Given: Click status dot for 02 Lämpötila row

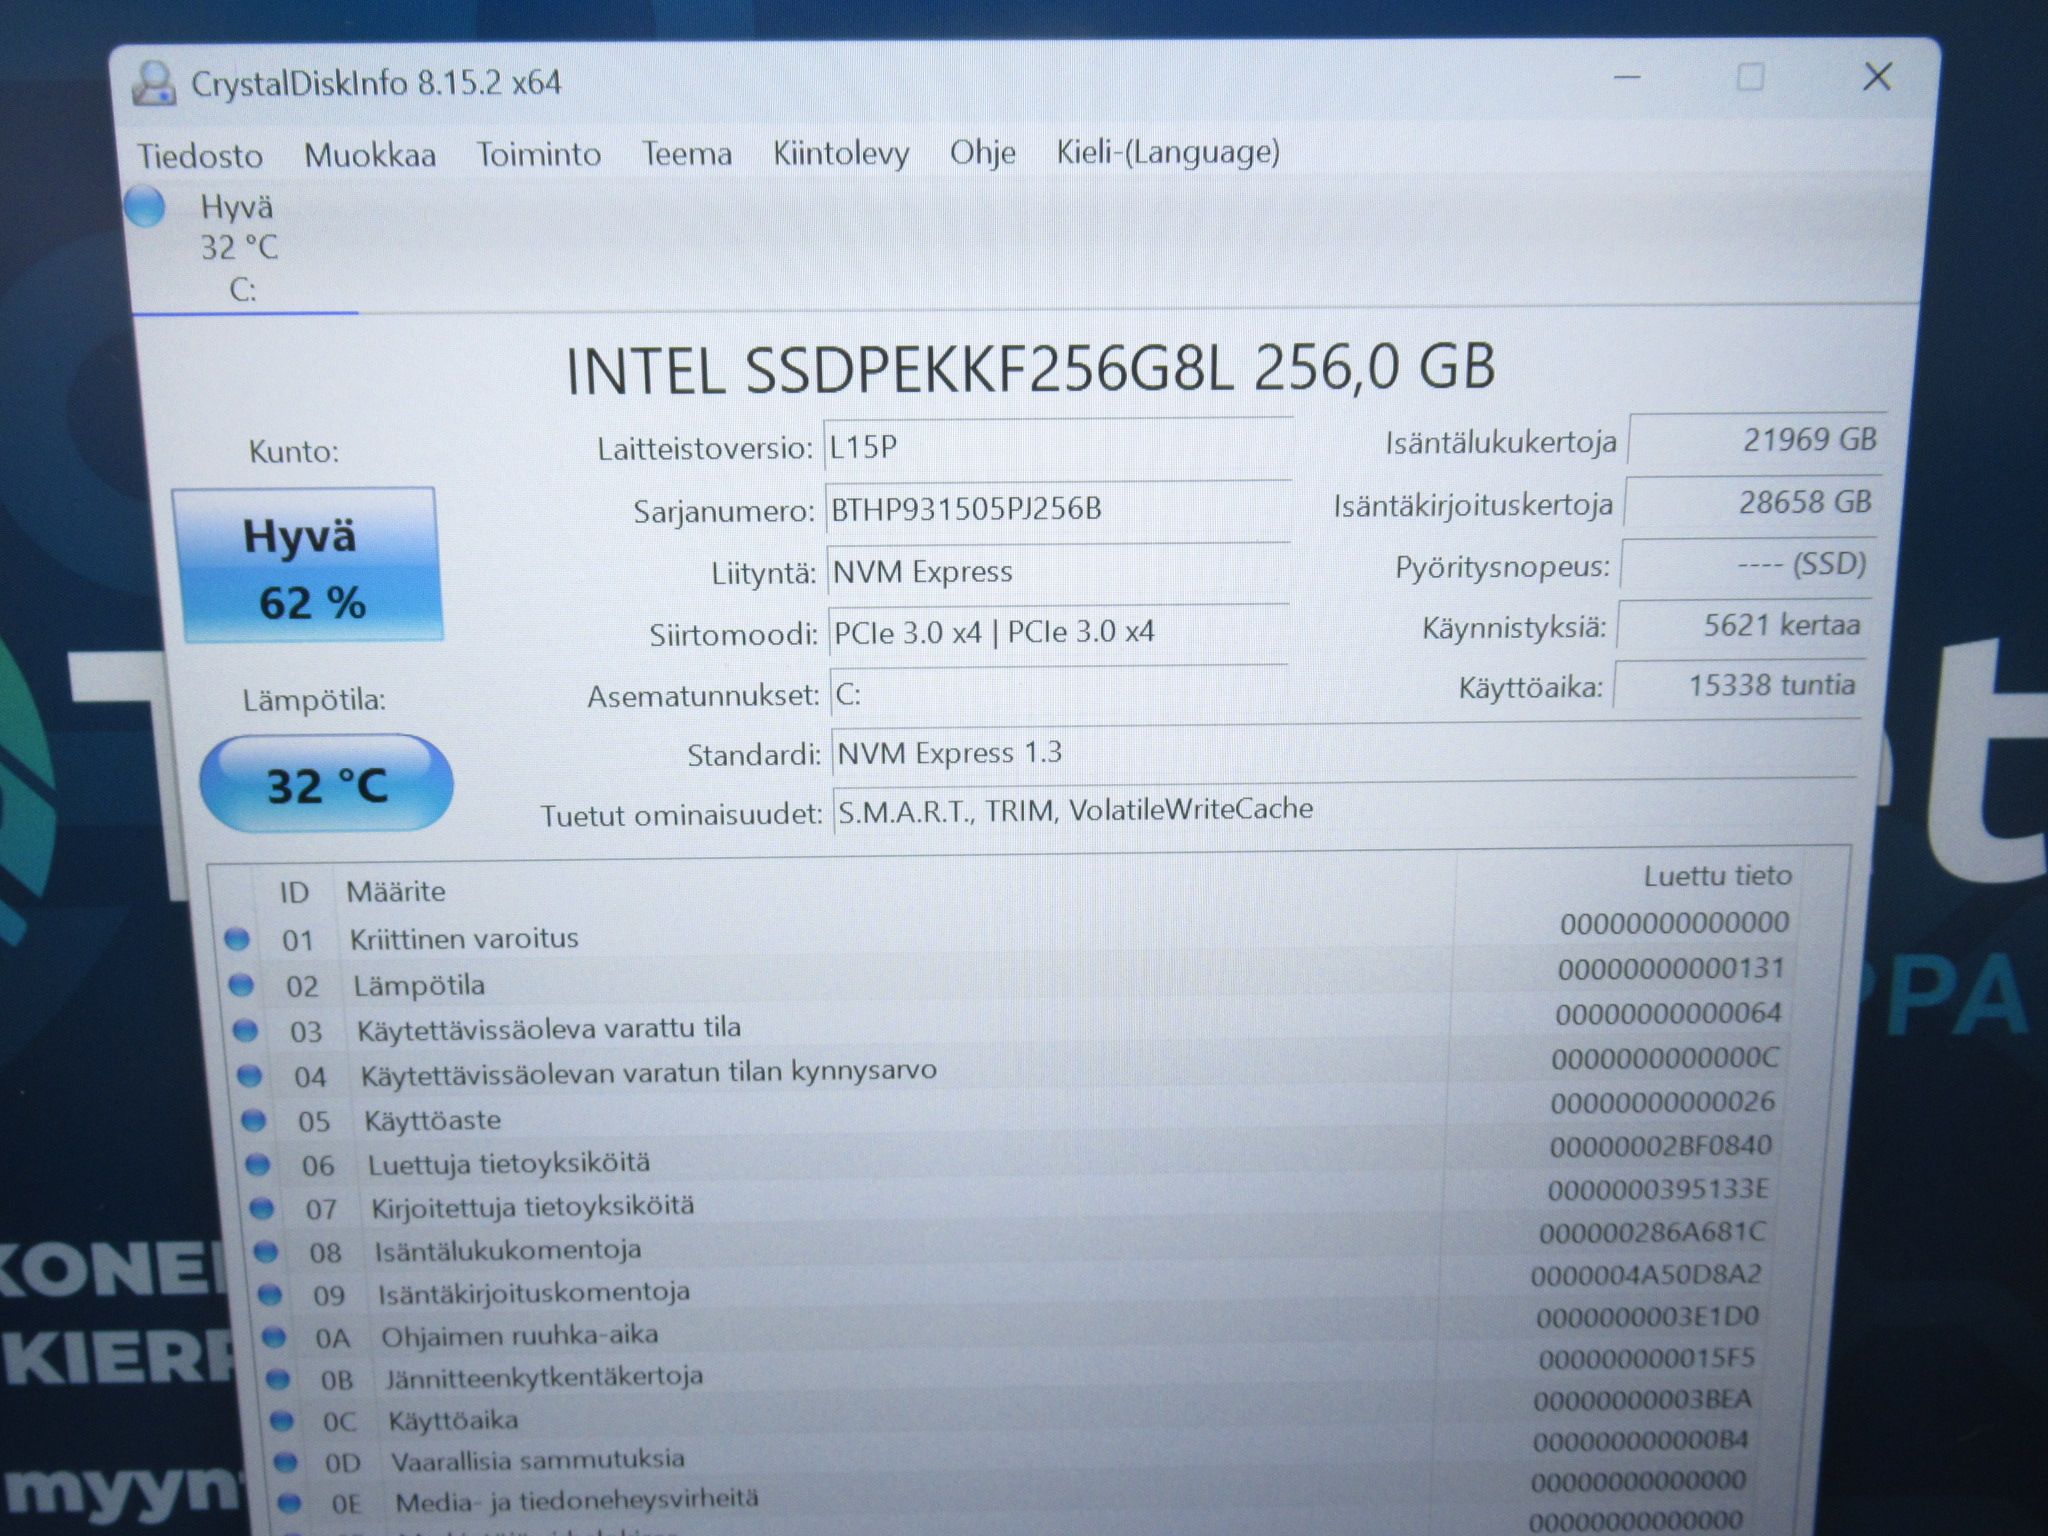Looking at the screenshot, I should 241,985.
